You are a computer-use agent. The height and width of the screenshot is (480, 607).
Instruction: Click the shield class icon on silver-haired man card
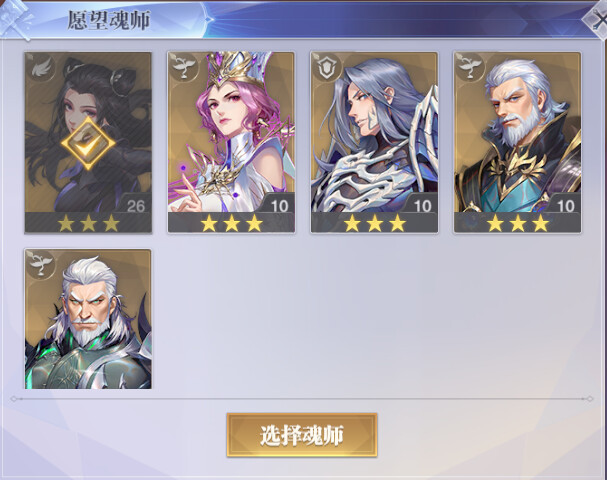(x=326, y=67)
